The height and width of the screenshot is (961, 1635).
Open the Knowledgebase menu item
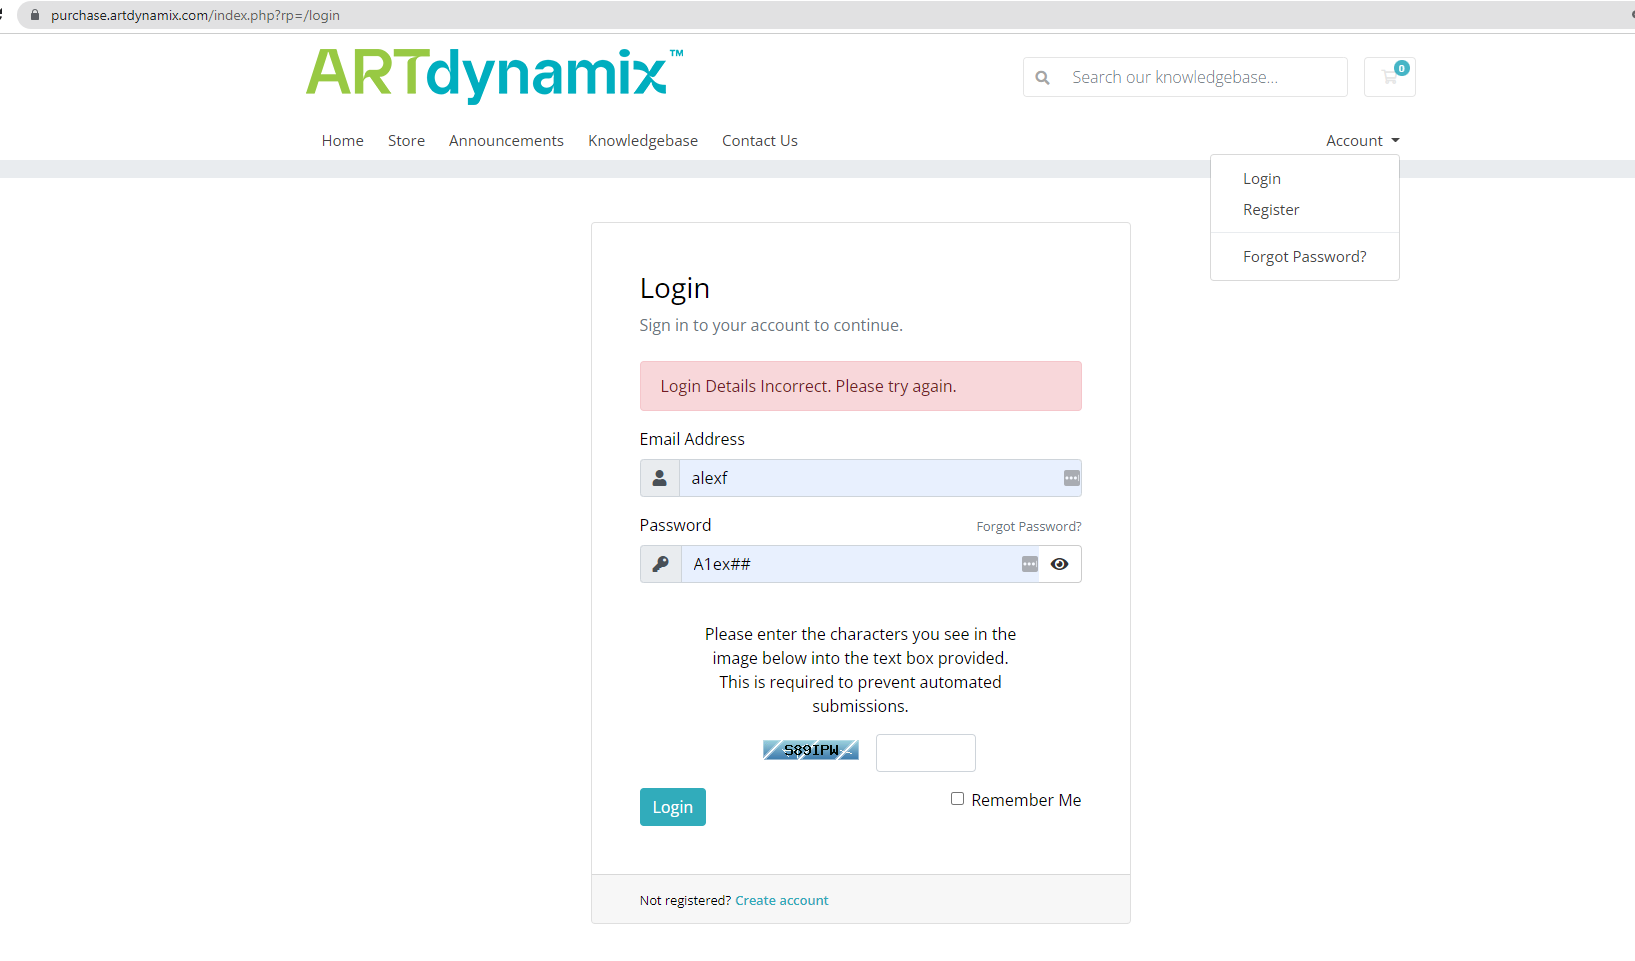pyautogui.click(x=643, y=140)
